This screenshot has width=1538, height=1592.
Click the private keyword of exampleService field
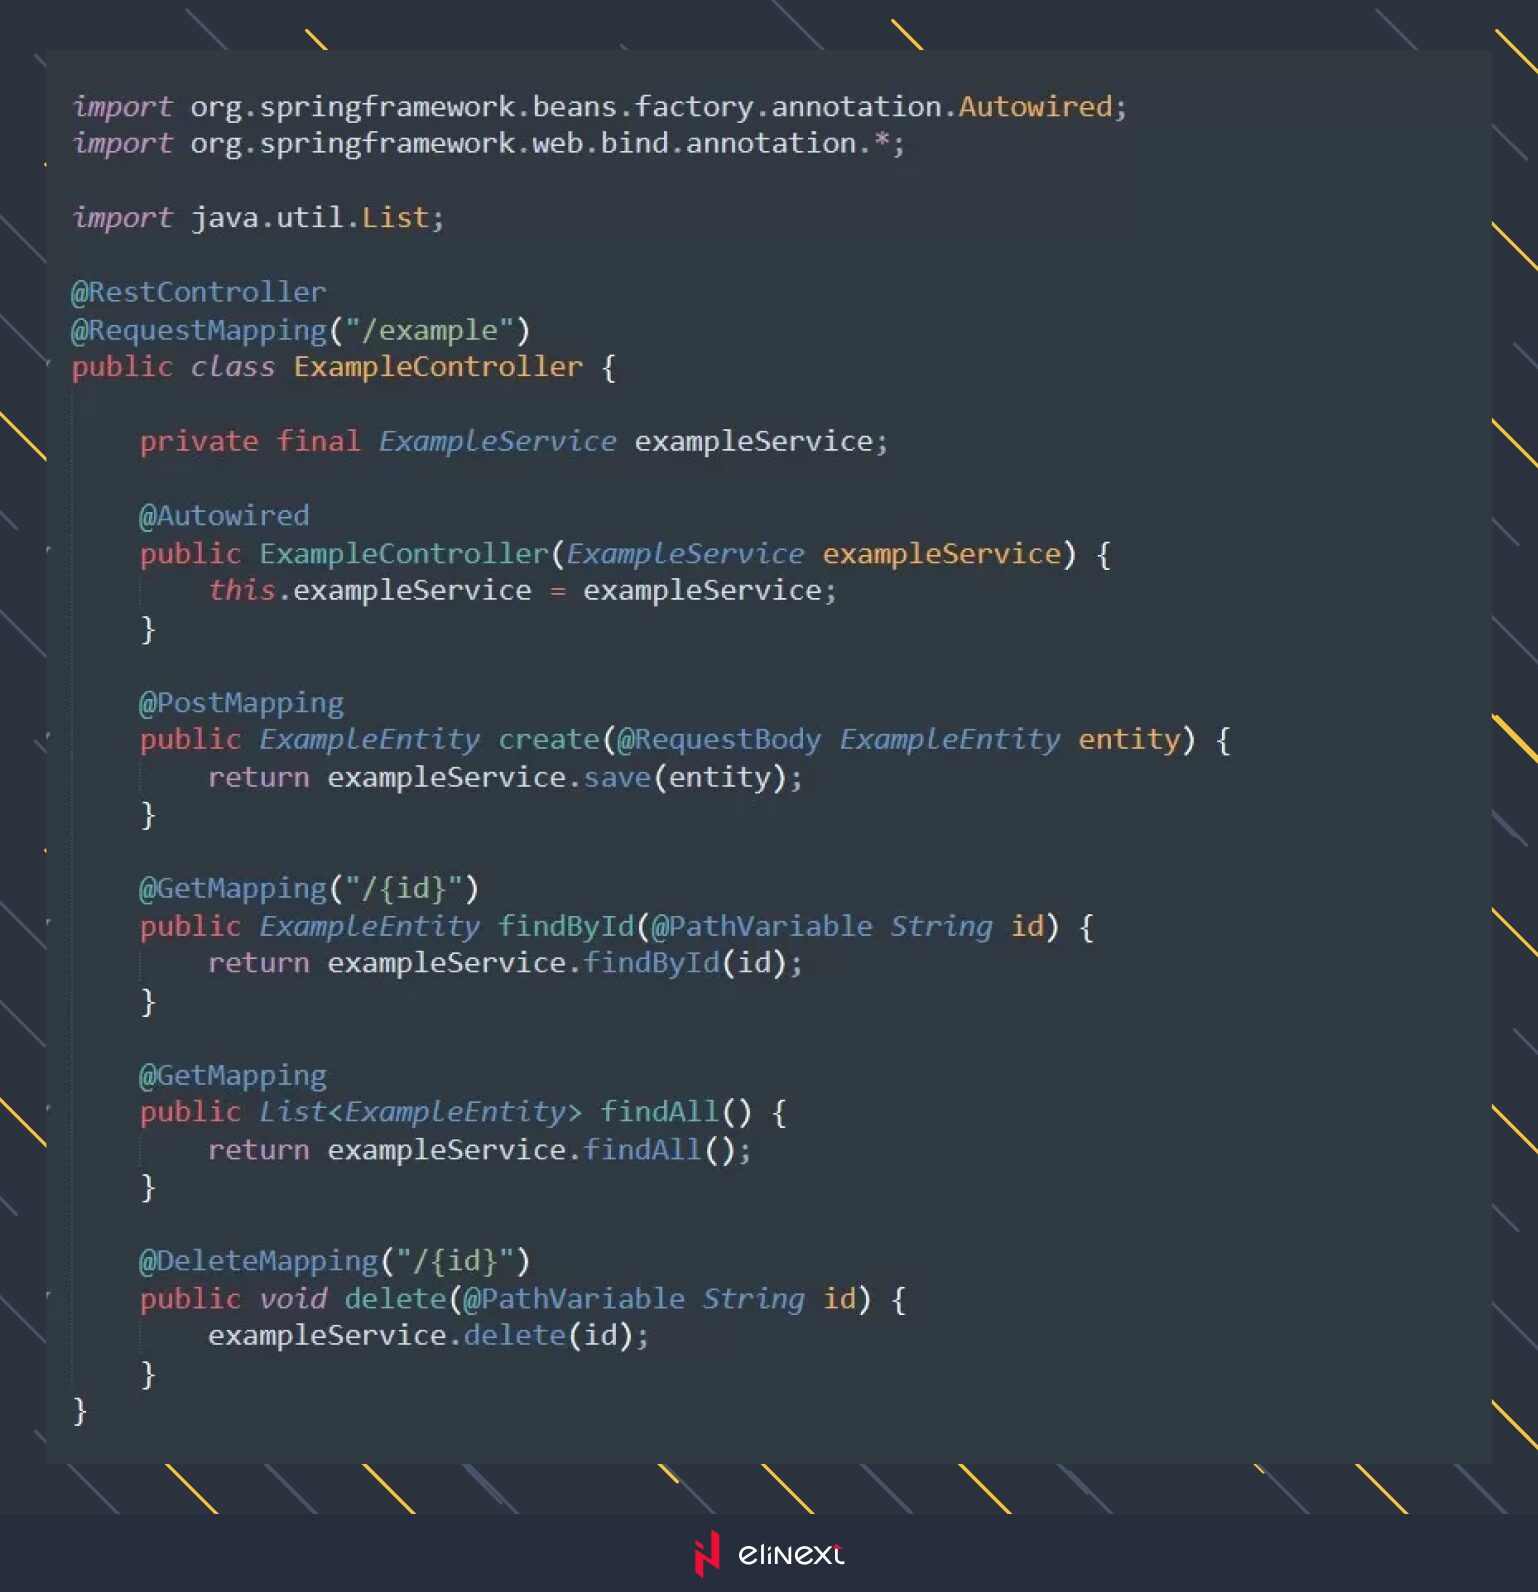(199, 441)
